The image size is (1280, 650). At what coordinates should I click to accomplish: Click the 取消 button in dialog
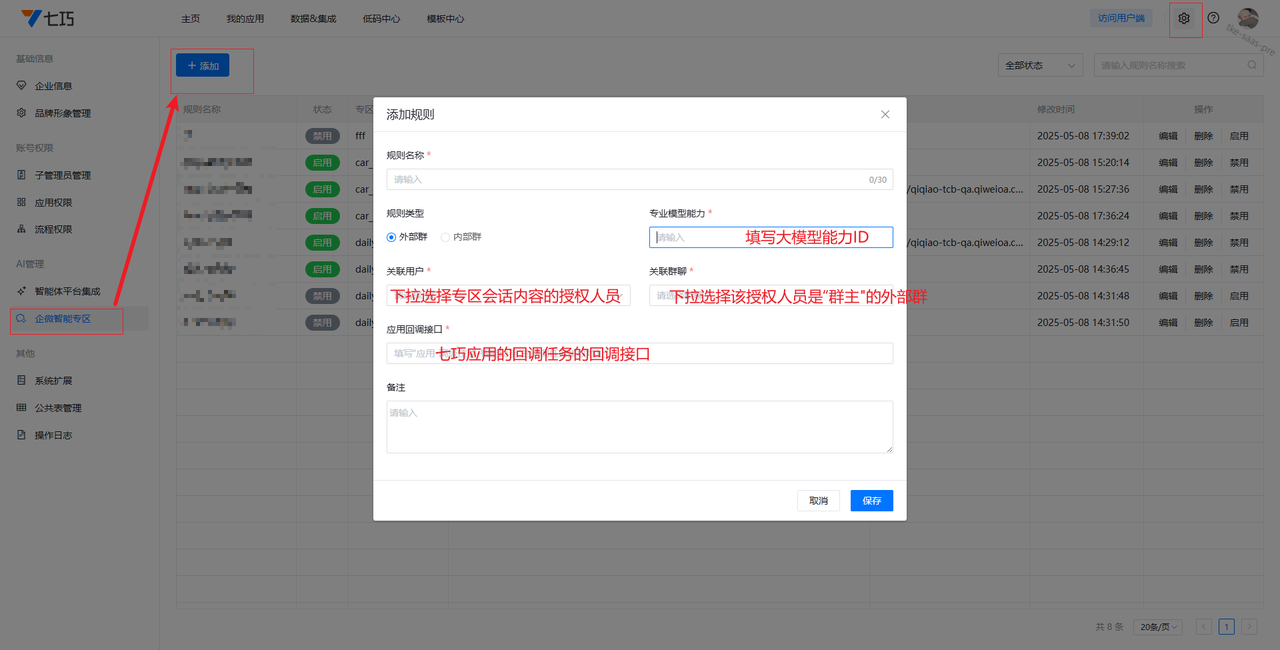click(818, 501)
